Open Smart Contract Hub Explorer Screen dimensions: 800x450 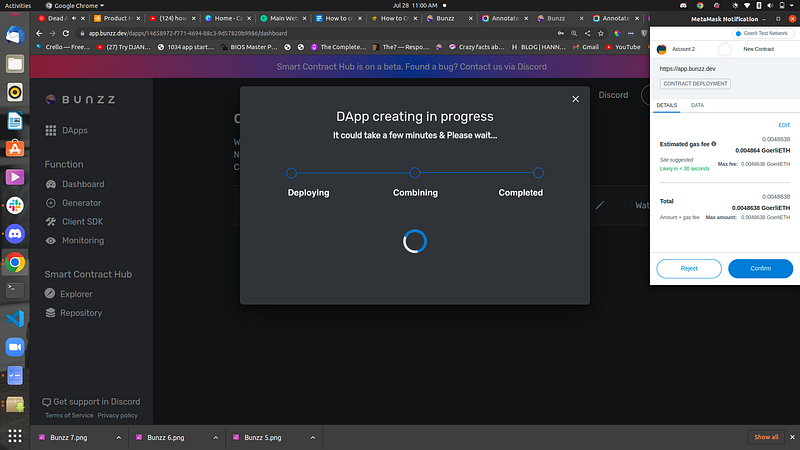click(x=68, y=294)
